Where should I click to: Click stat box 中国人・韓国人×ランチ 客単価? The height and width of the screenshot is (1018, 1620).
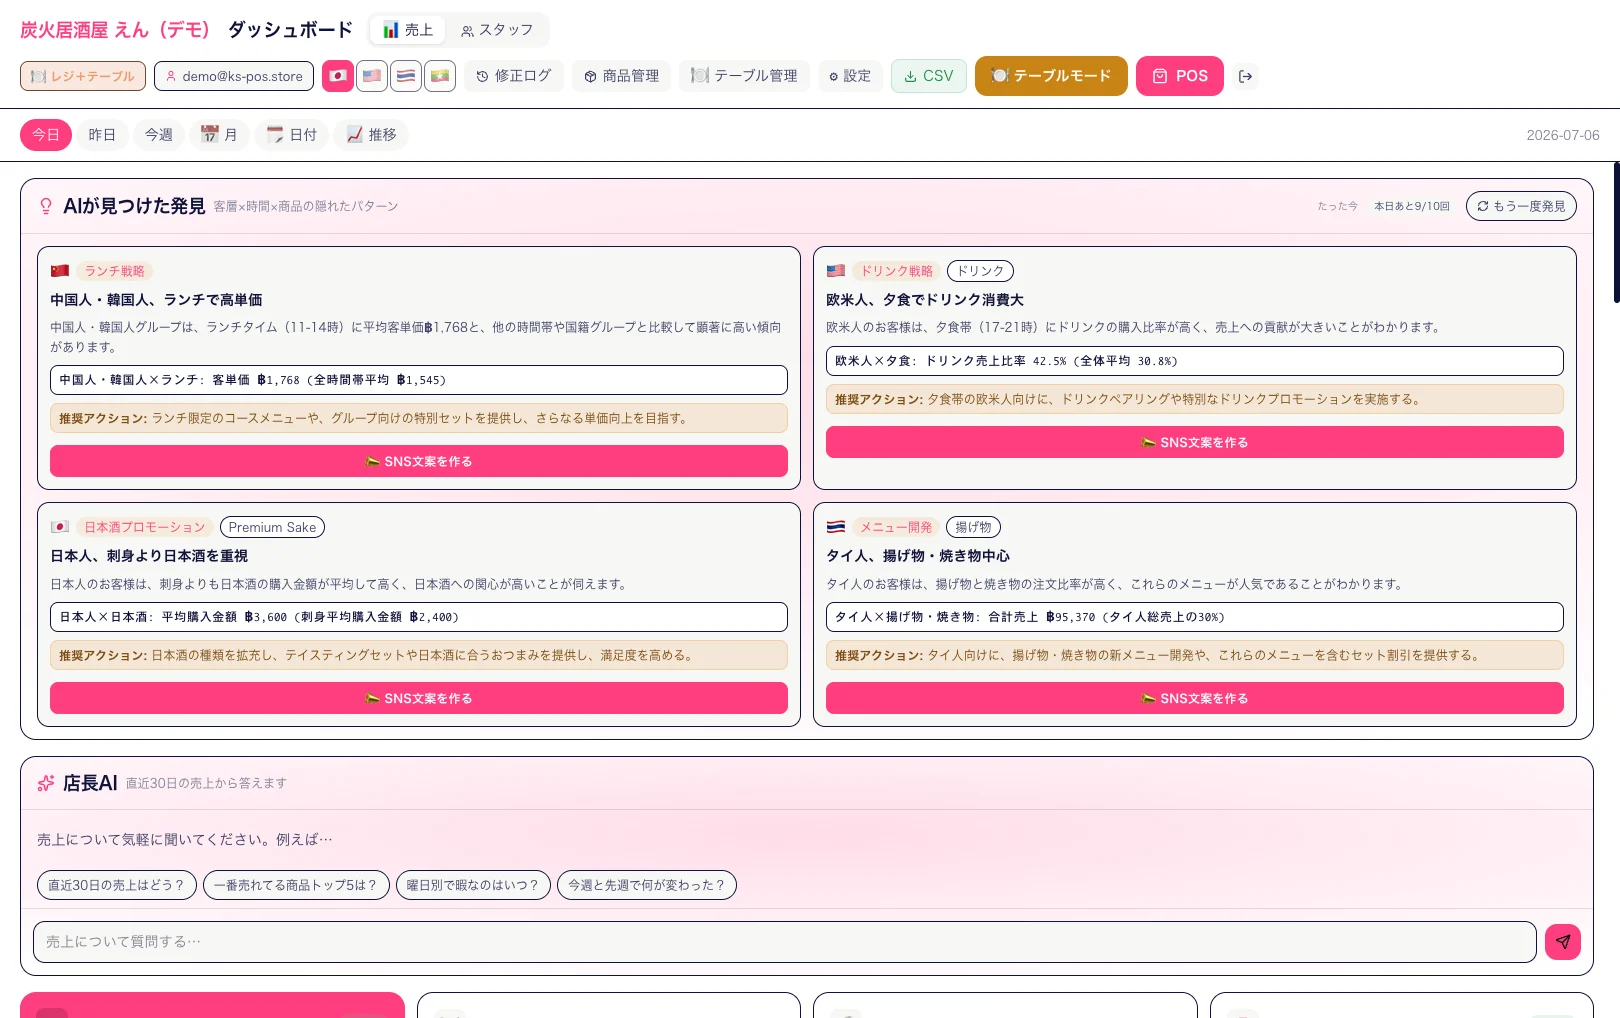pos(419,380)
